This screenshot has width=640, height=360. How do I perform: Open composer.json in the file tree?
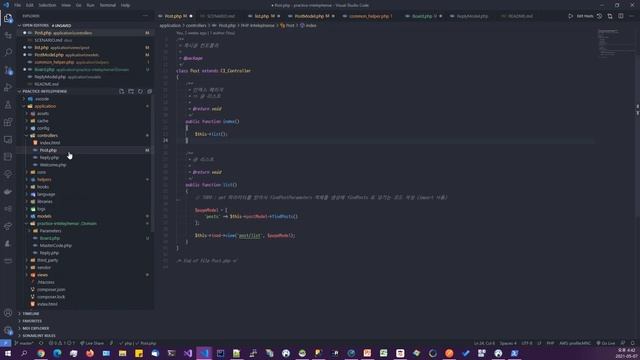[x=51, y=290]
